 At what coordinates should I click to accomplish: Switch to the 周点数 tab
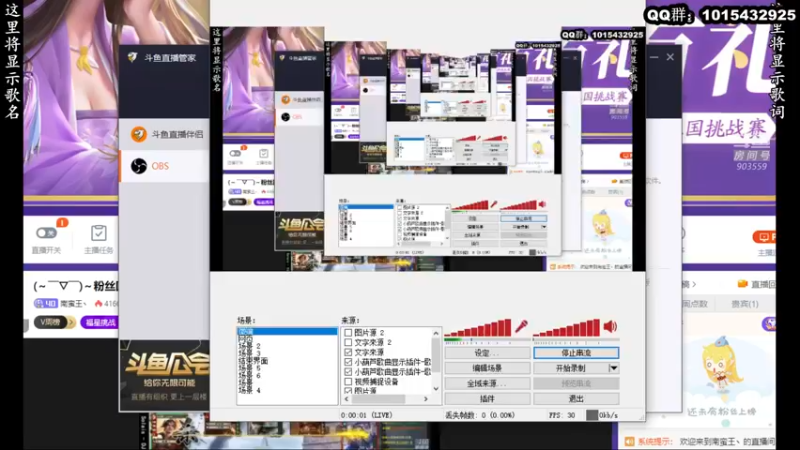point(695,304)
